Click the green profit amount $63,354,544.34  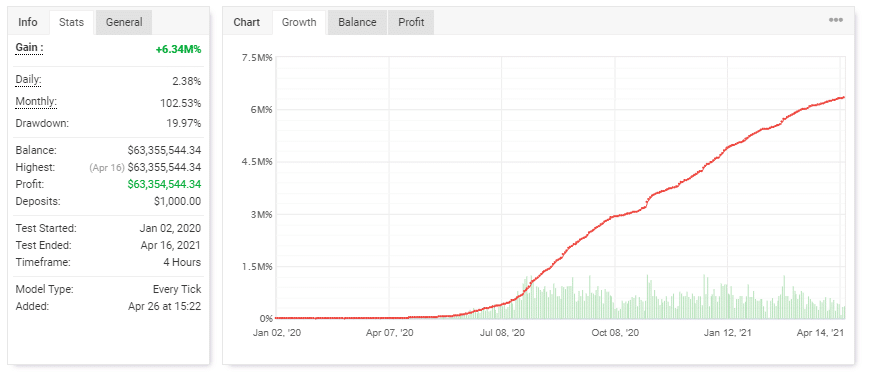click(164, 184)
